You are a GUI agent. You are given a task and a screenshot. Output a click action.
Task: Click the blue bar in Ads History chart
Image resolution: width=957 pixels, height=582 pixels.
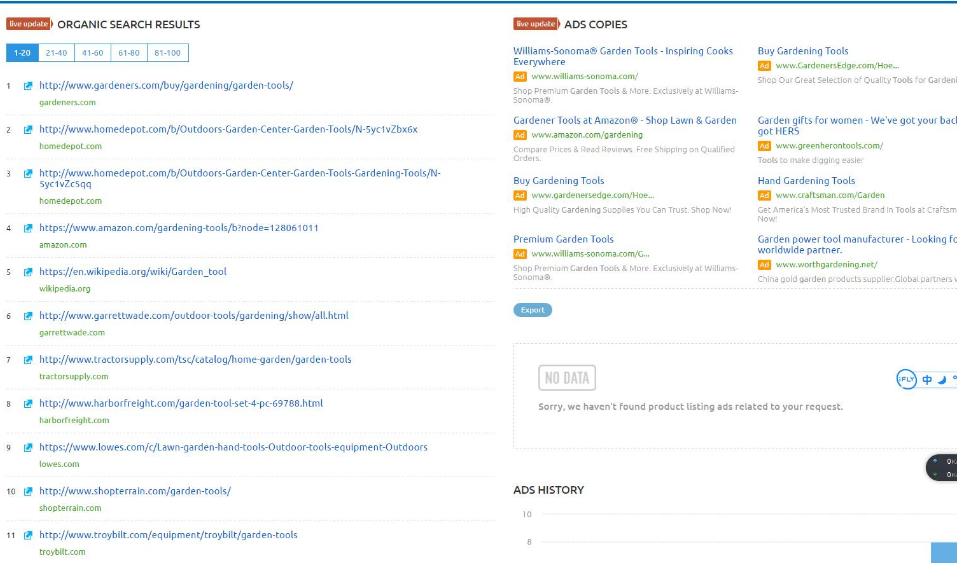point(944,553)
